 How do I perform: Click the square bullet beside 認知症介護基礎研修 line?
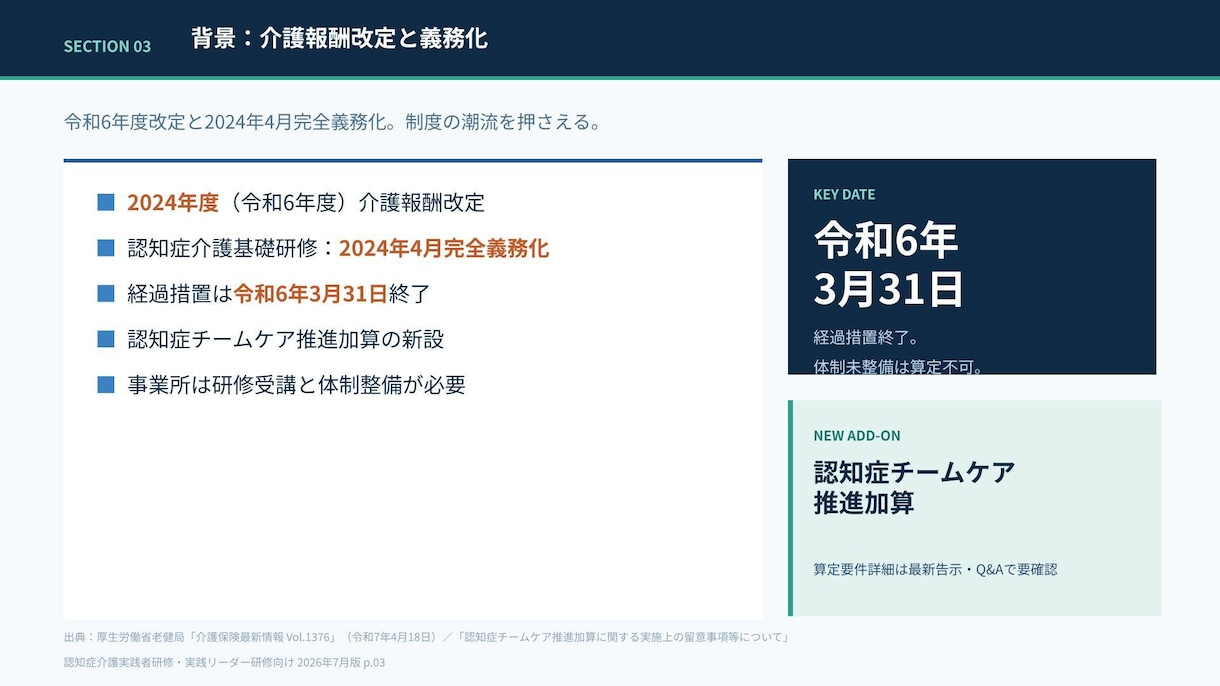pos(106,248)
